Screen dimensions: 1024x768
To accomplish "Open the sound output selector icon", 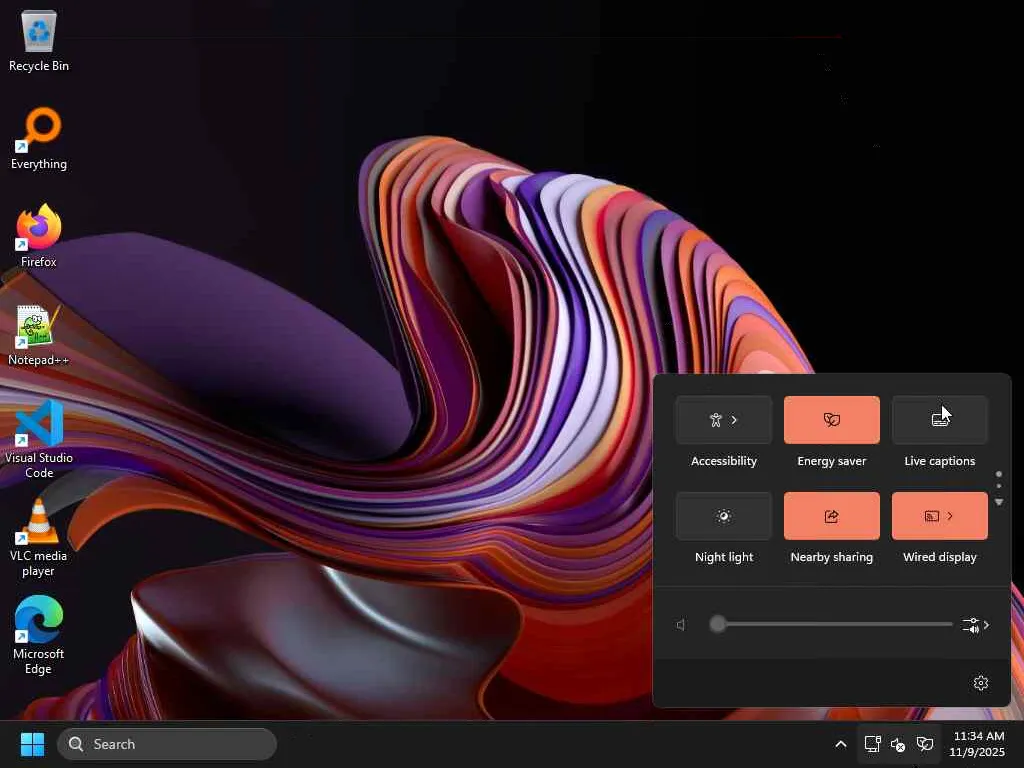I will coord(971,625).
